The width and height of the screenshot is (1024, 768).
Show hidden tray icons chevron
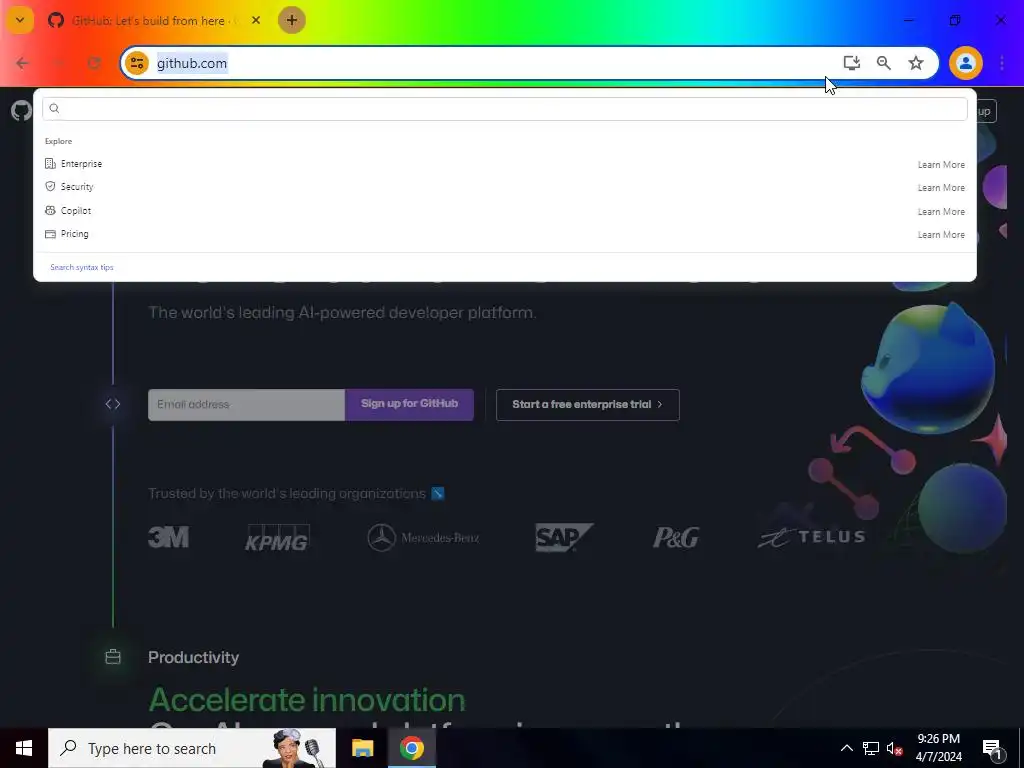[846, 748]
